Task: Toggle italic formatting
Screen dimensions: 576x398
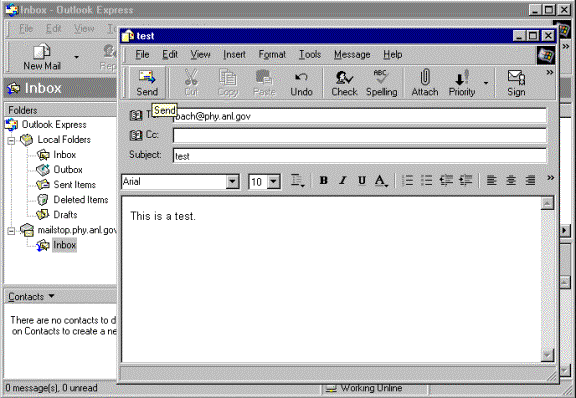Action: (x=342, y=180)
